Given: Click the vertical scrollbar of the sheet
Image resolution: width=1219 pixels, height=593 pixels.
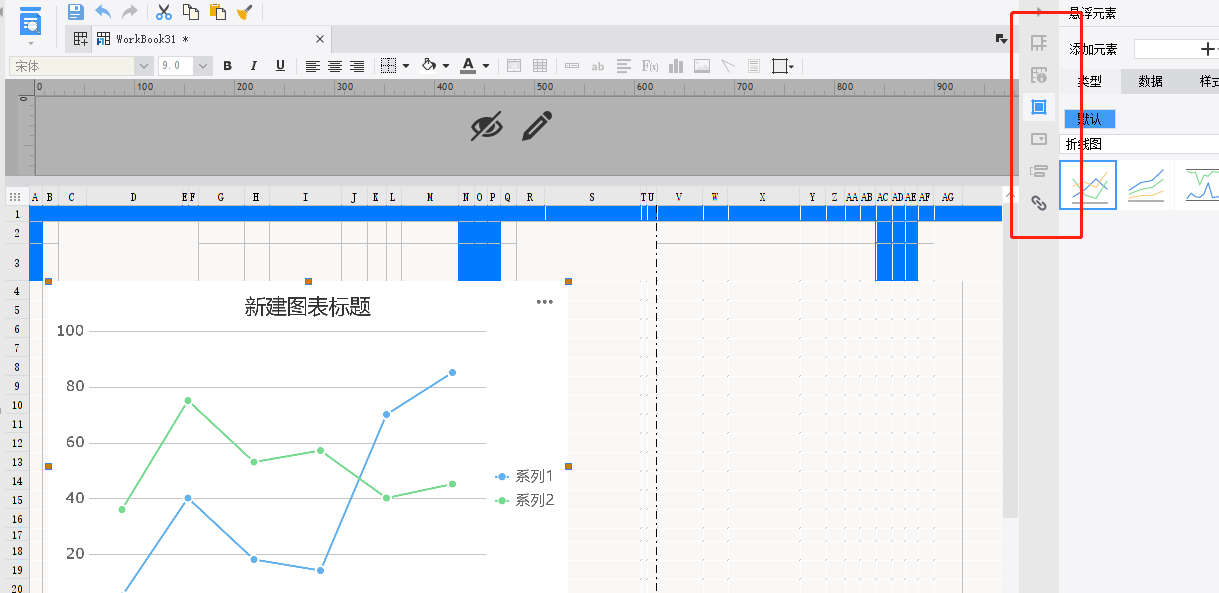Looking at the screenshot, I should [x=1010, y=360].
